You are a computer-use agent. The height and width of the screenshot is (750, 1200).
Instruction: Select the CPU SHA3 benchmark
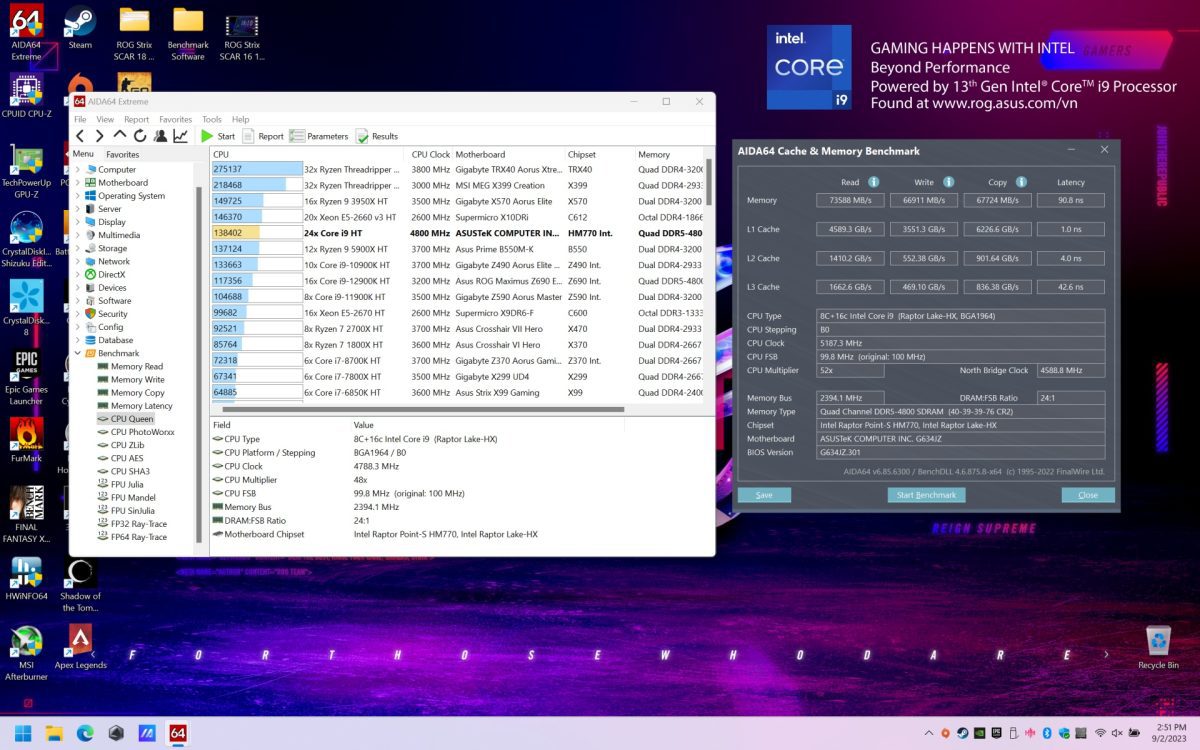[x=124, y=471]
